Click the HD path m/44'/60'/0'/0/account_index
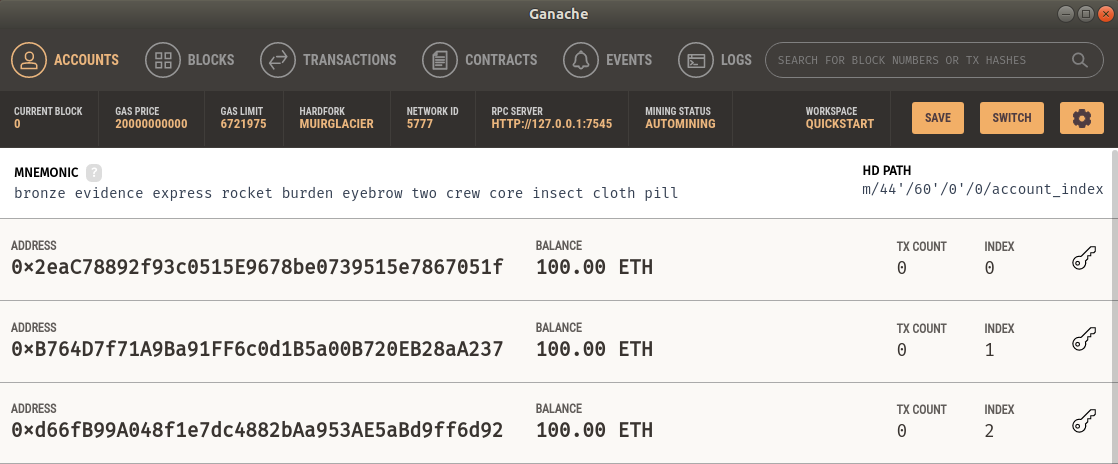This screenshot has height=464, width=1118. (983, 190)
